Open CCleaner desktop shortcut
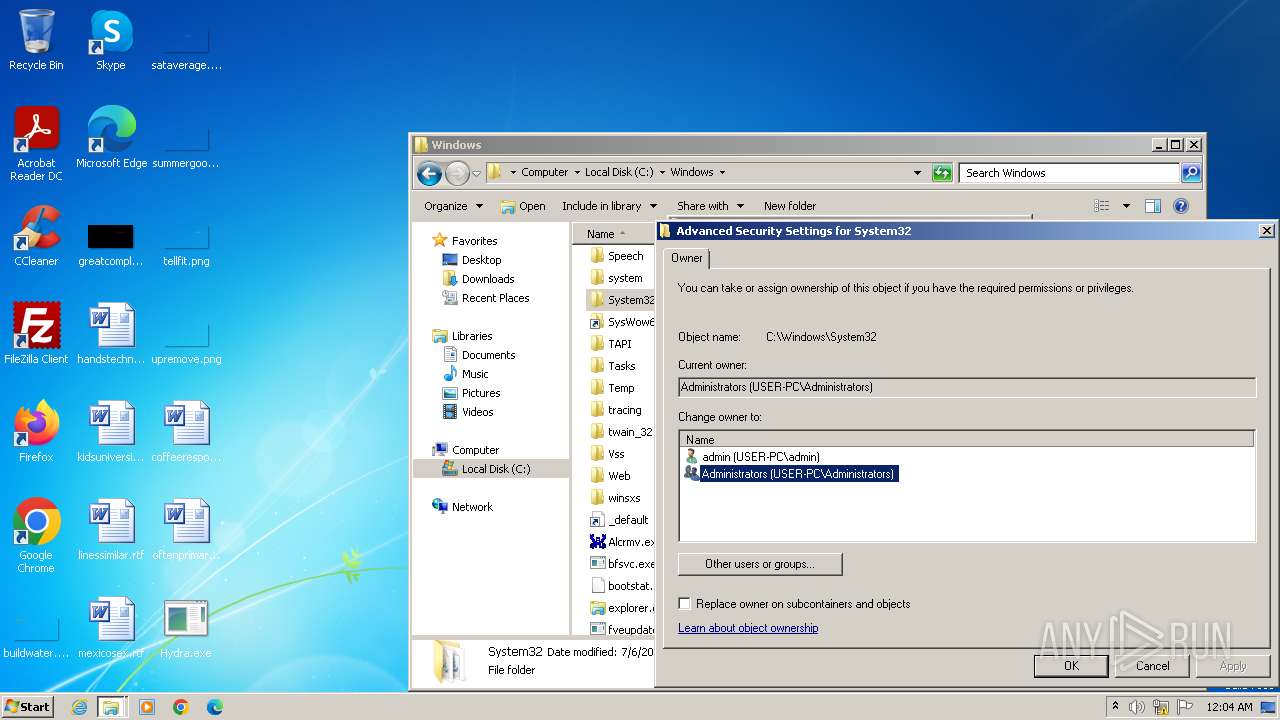Viewport: 1280px width, 720px height. coord(36,236)
